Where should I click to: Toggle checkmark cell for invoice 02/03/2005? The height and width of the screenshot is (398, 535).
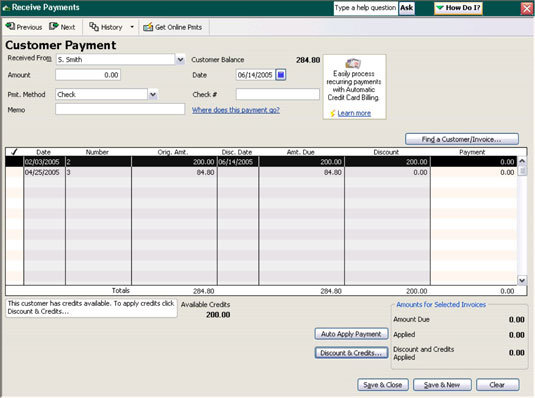(15, 162)
